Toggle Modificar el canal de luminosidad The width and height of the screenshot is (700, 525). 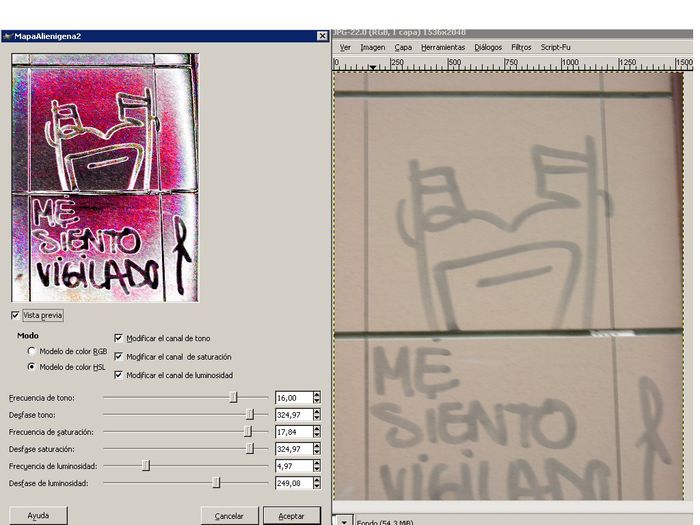tap(118, 375)
